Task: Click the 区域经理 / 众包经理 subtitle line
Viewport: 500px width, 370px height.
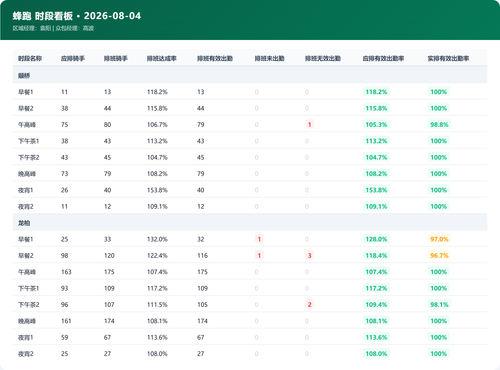Action: pyautogui.click(x=53, y=28)
